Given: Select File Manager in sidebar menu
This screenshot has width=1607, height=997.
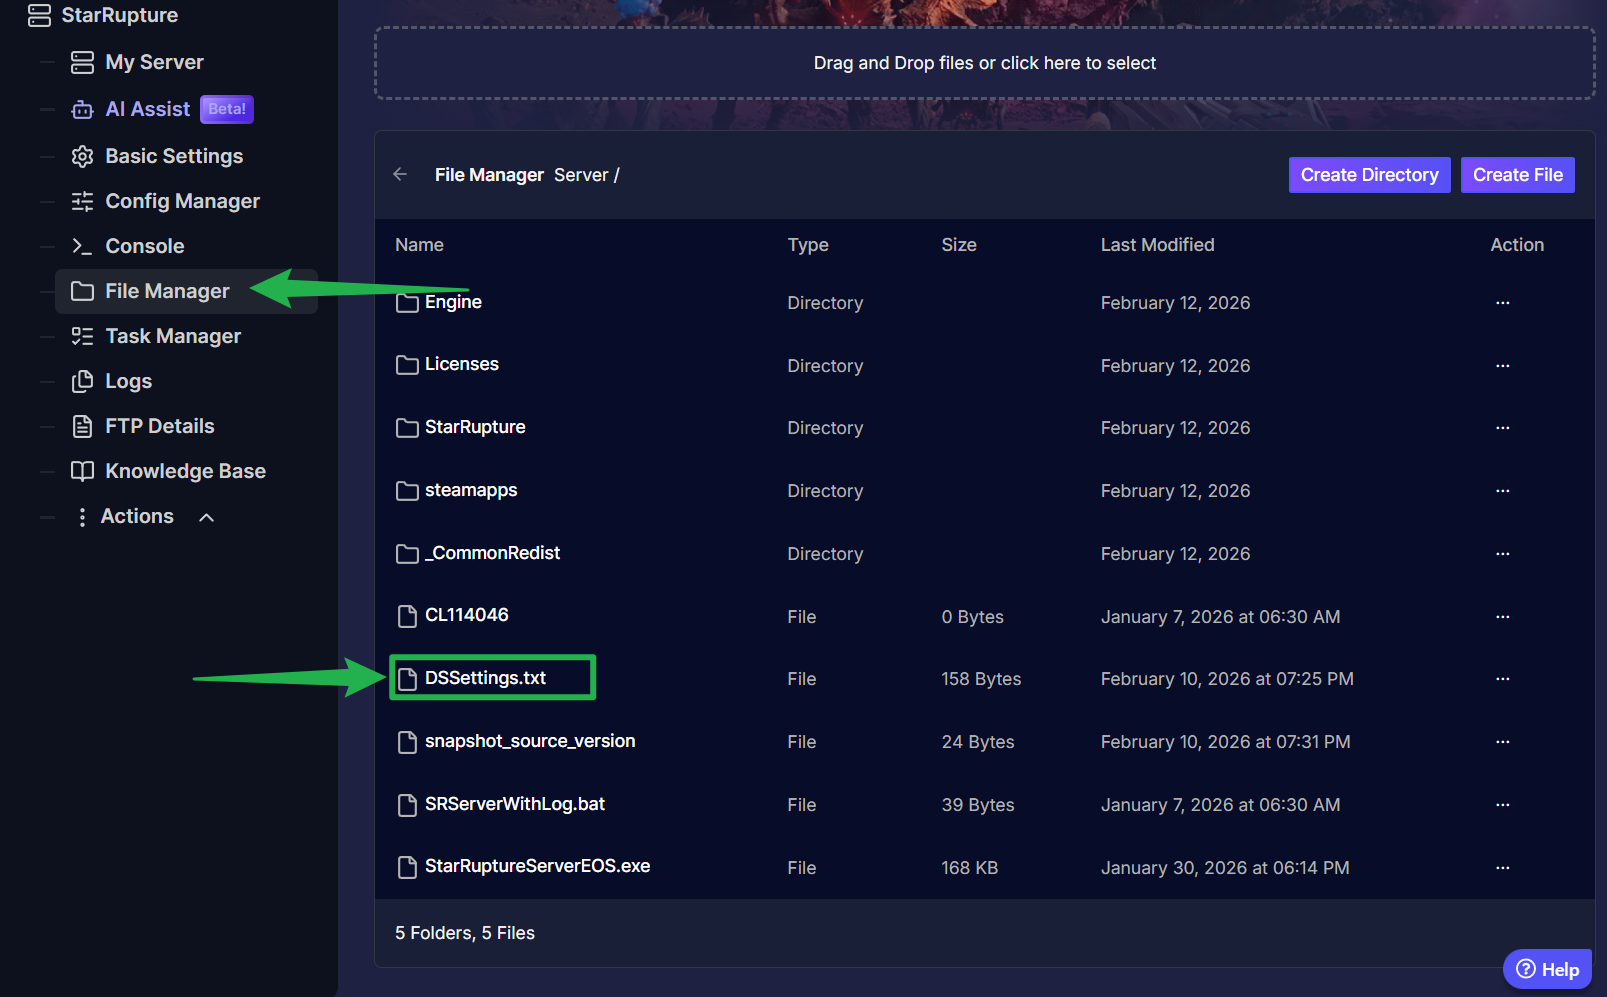Looking at the screenshot, I should point(167,291).
